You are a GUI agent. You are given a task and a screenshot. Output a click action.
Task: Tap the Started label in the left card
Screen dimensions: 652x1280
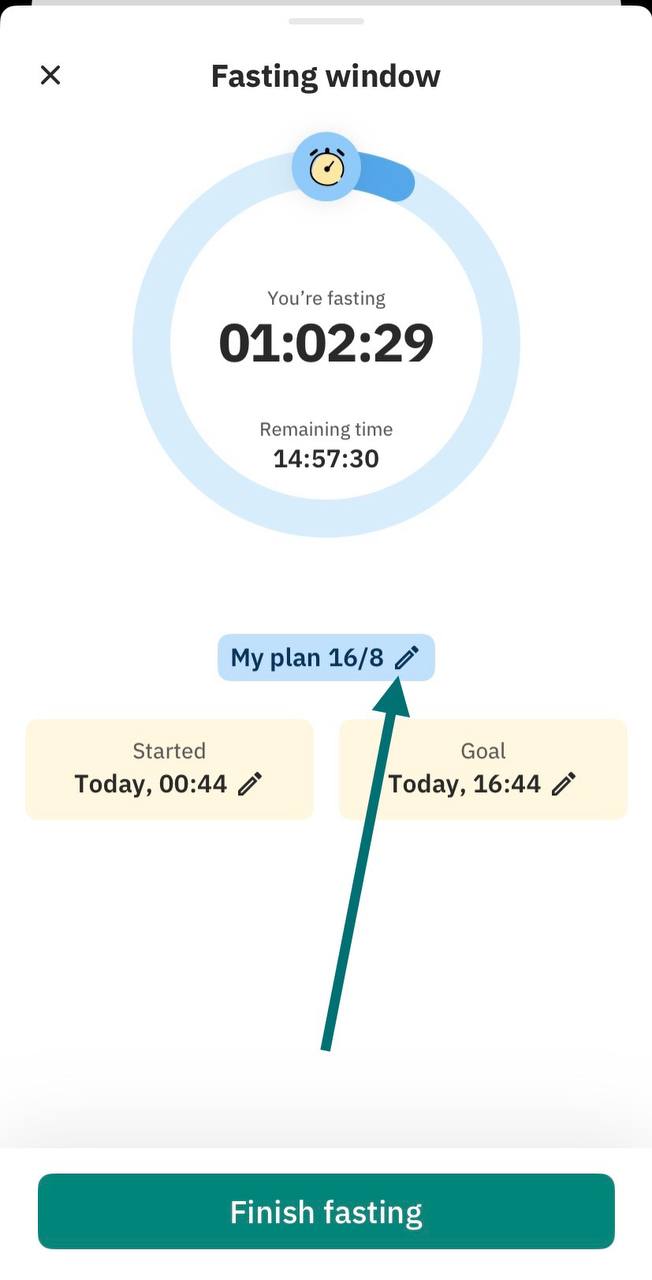[169, 751]
